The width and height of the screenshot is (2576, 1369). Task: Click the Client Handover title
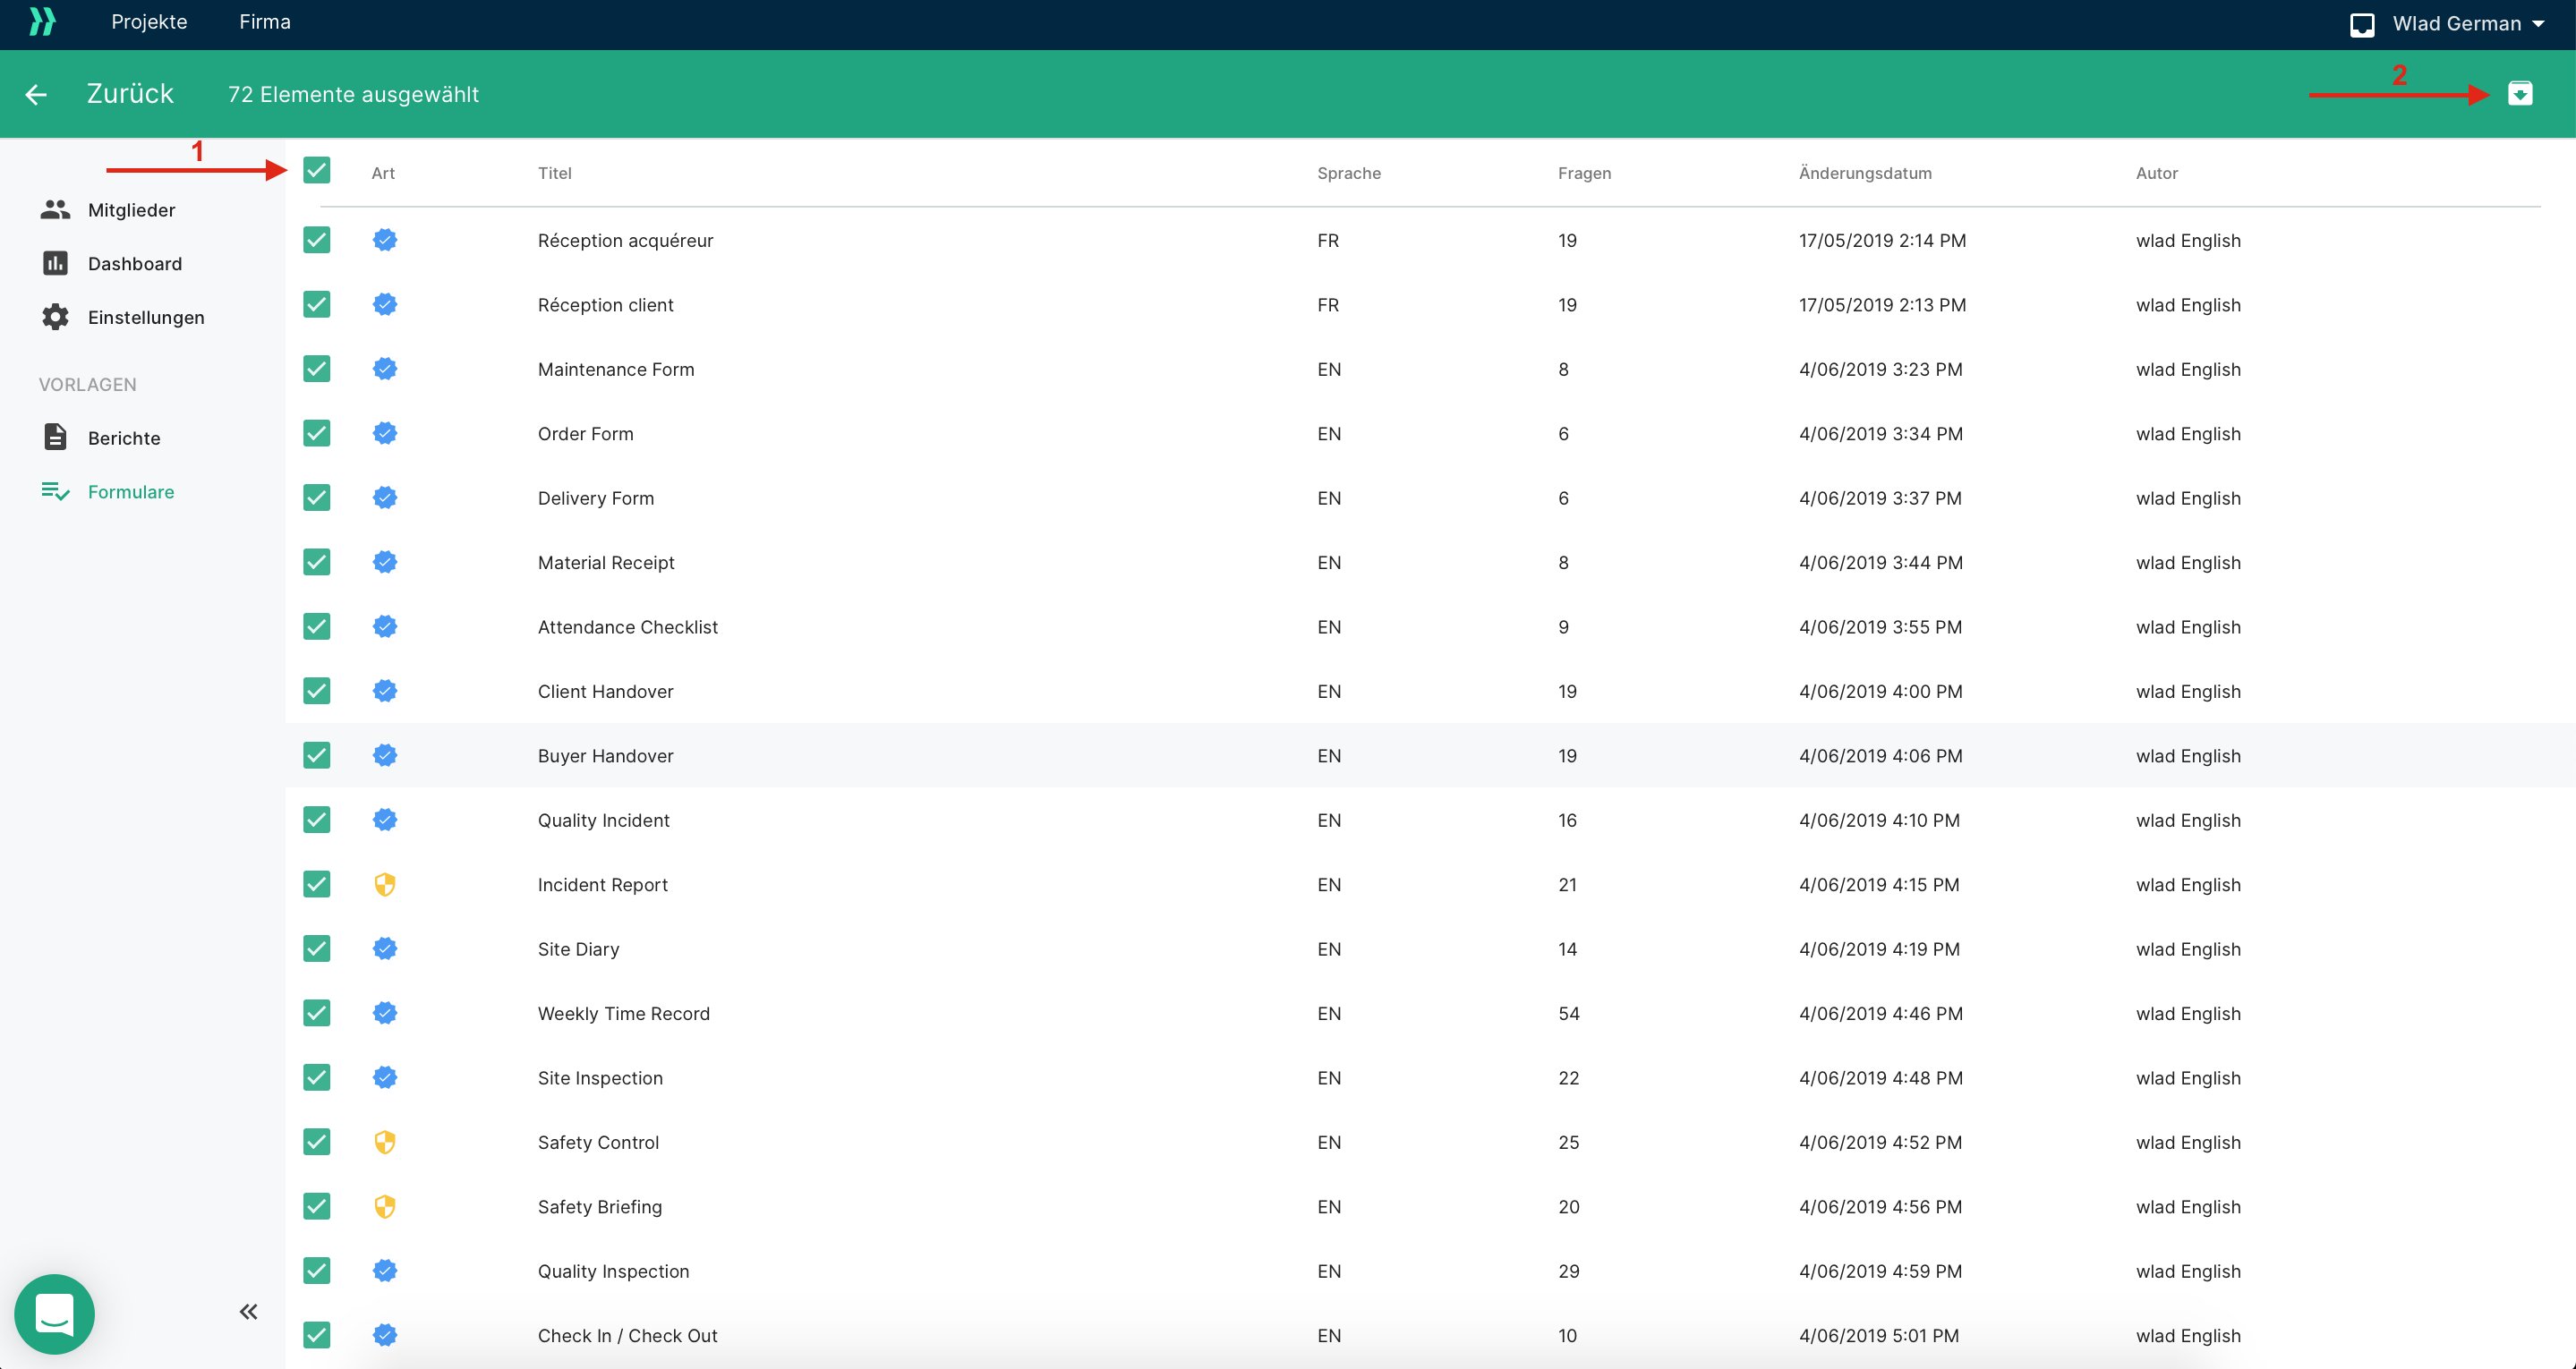click(605, 691)
